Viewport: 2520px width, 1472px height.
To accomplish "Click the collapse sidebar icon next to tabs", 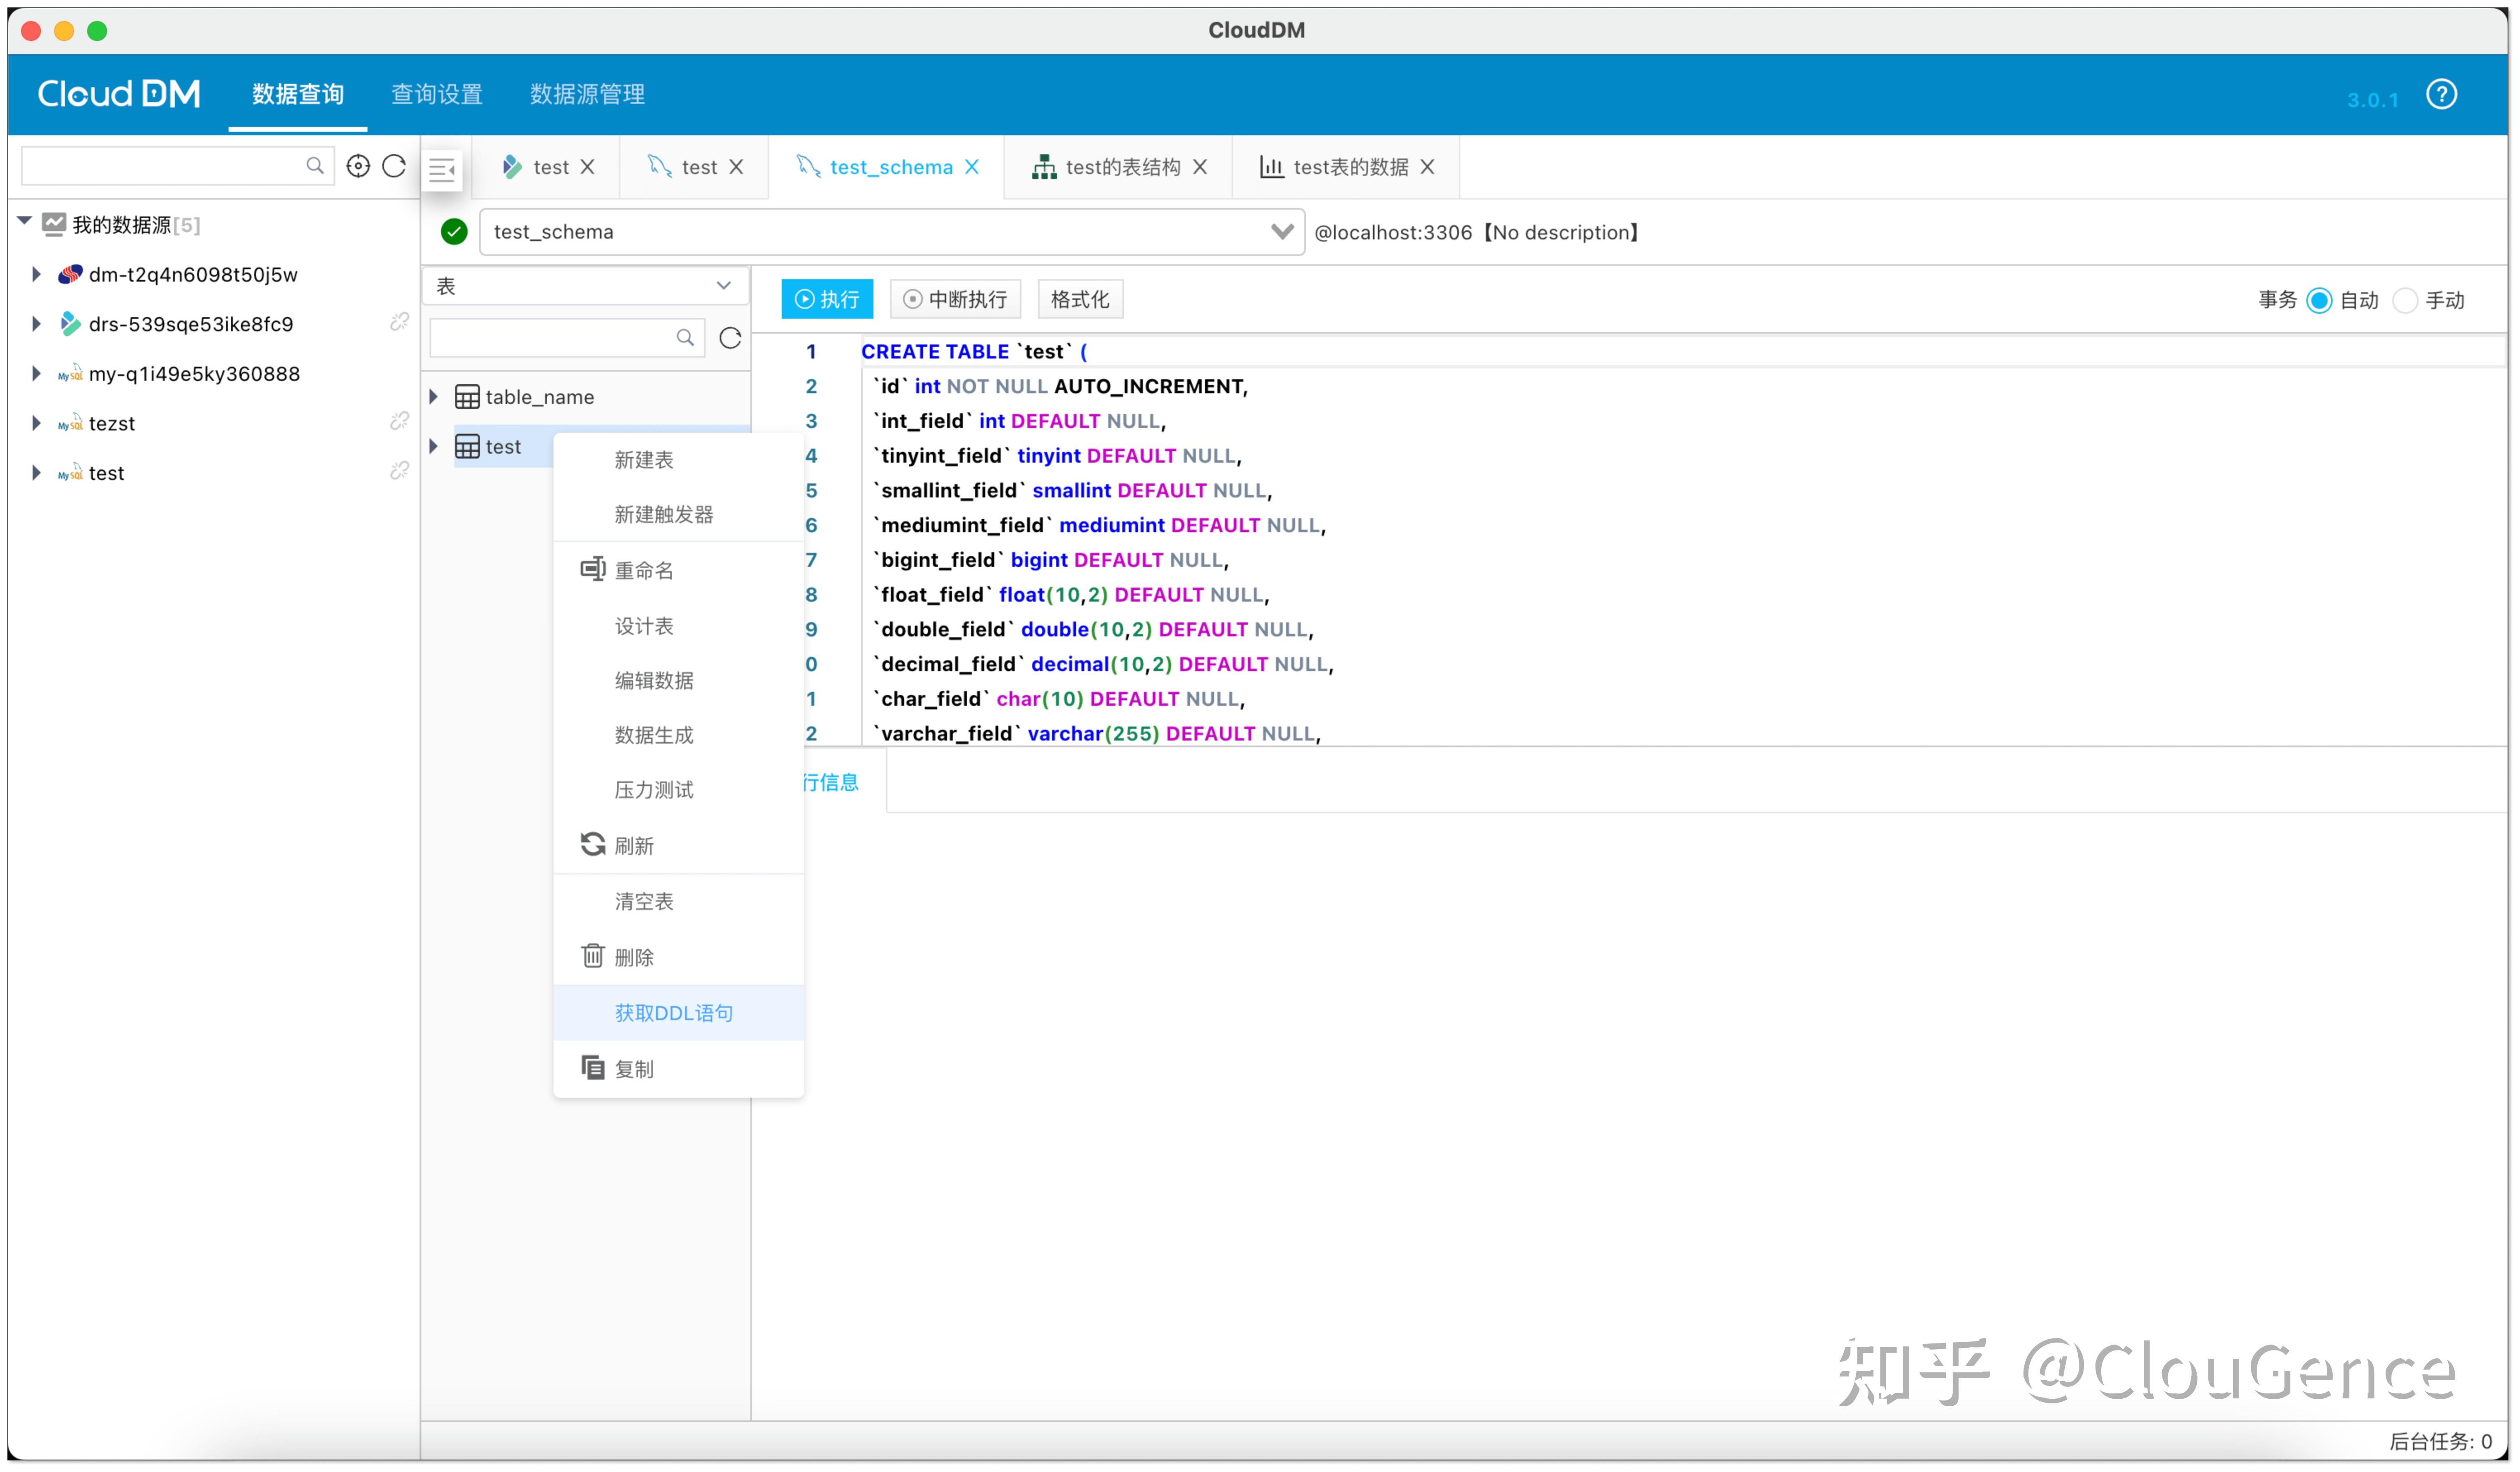I will click(x=442, y=170).
